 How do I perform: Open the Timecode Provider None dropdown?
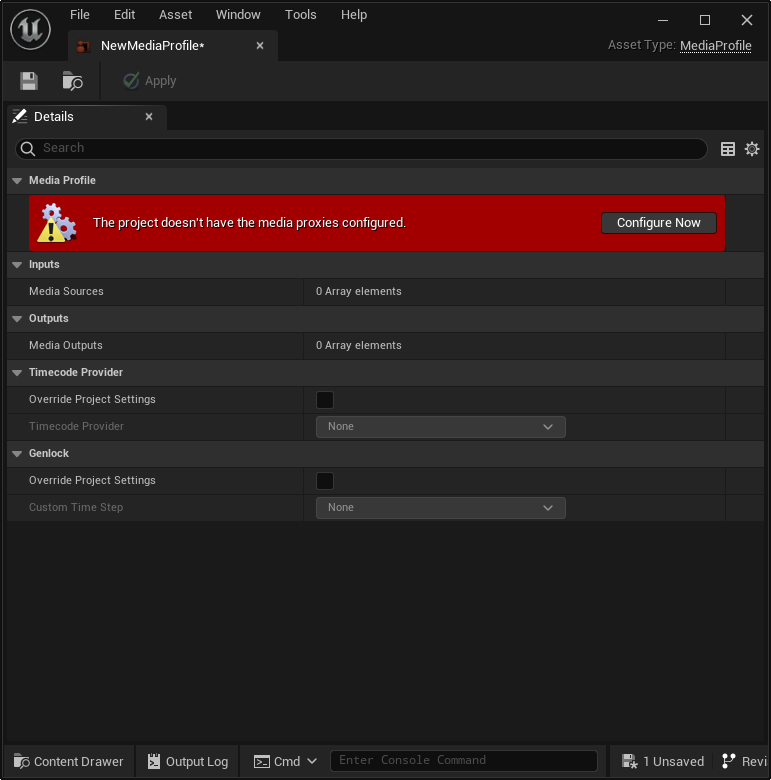click(x=441, y=427)
